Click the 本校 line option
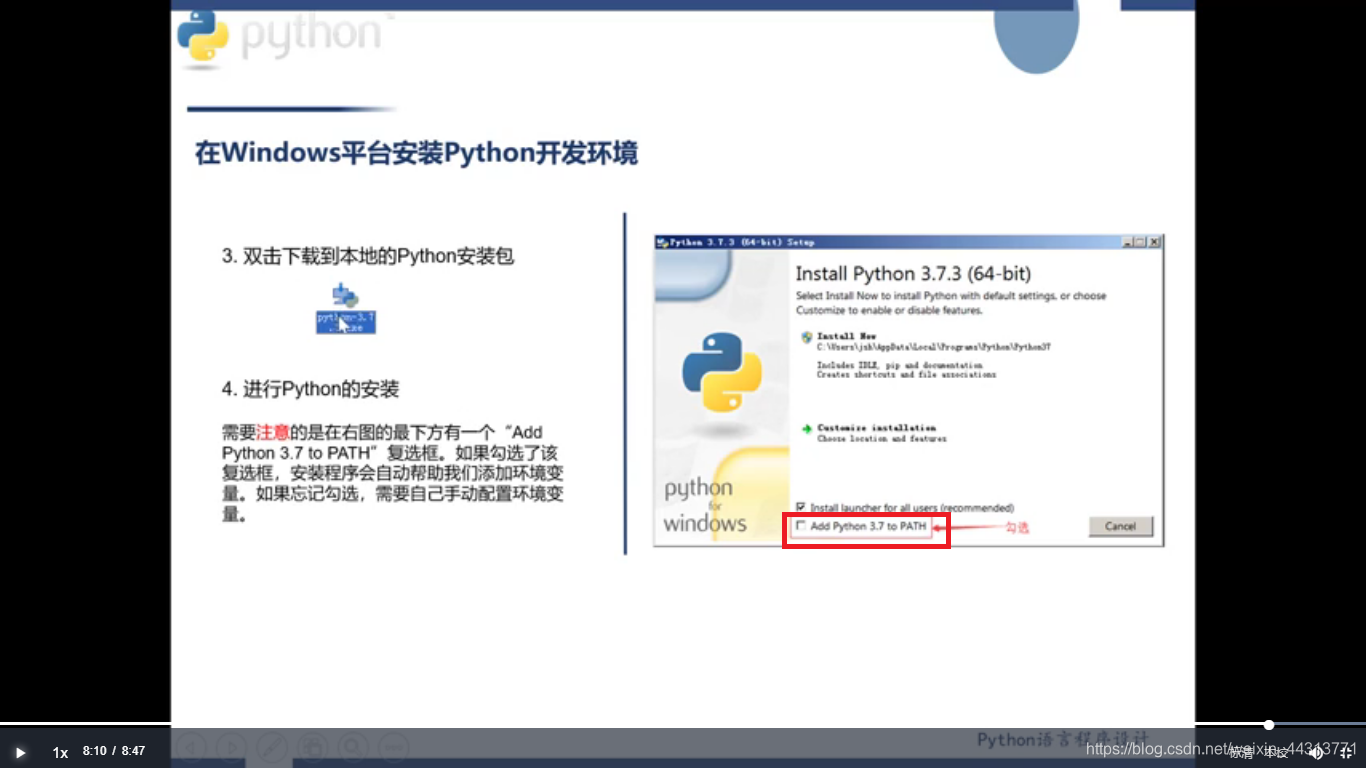The width and height of the screenshot is (1366, 768). point(1277,752)
